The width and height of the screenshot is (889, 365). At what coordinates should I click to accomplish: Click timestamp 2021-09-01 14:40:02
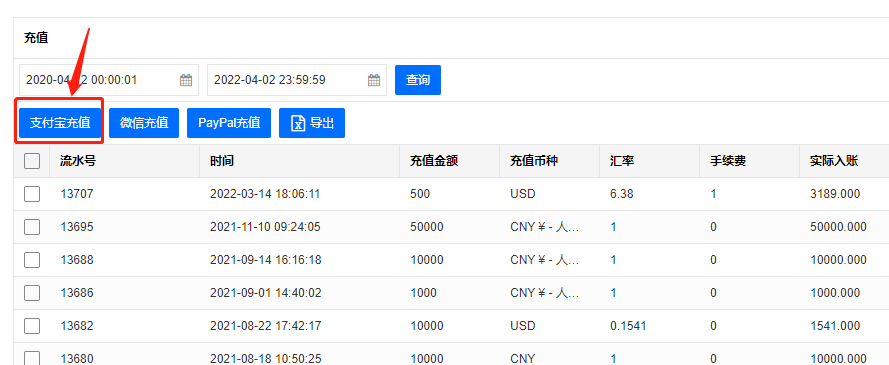coord(265,292)
